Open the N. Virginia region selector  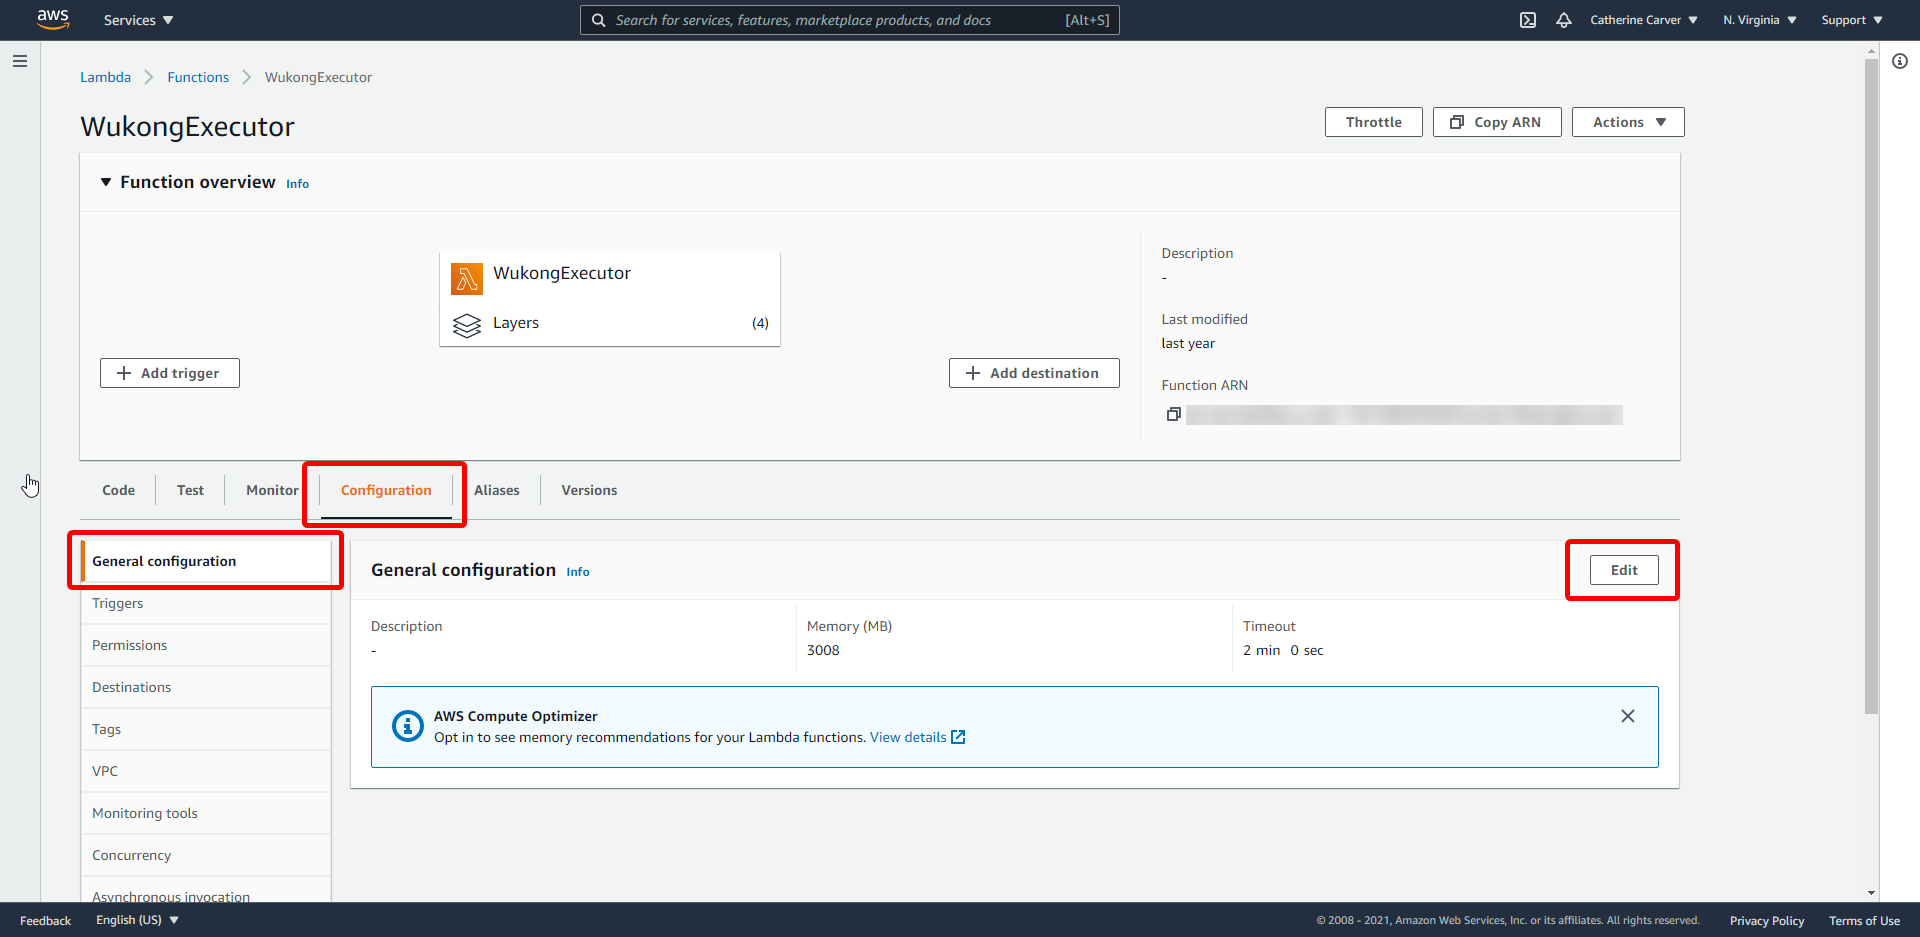pos(1760,20)
